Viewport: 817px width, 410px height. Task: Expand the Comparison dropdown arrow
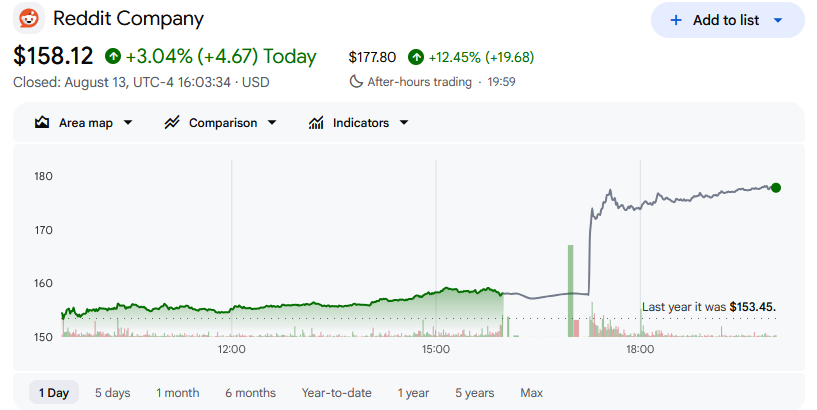[x=272, y=123]
